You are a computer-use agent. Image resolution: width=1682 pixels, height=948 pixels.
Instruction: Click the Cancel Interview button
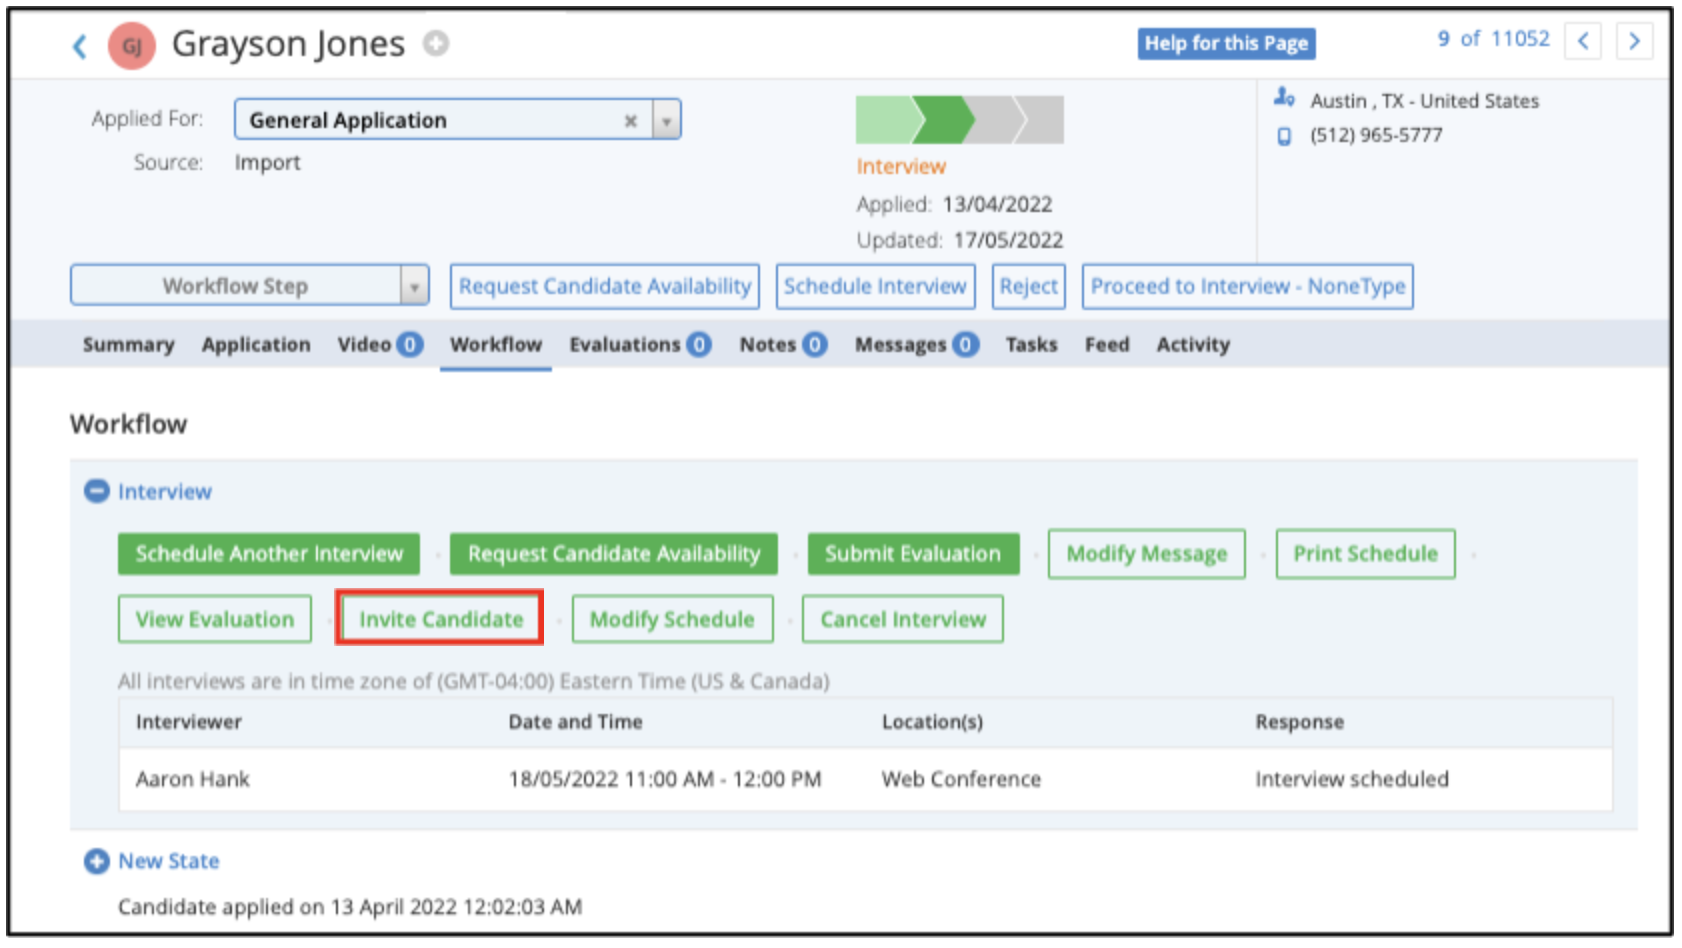tap(903, 619)
